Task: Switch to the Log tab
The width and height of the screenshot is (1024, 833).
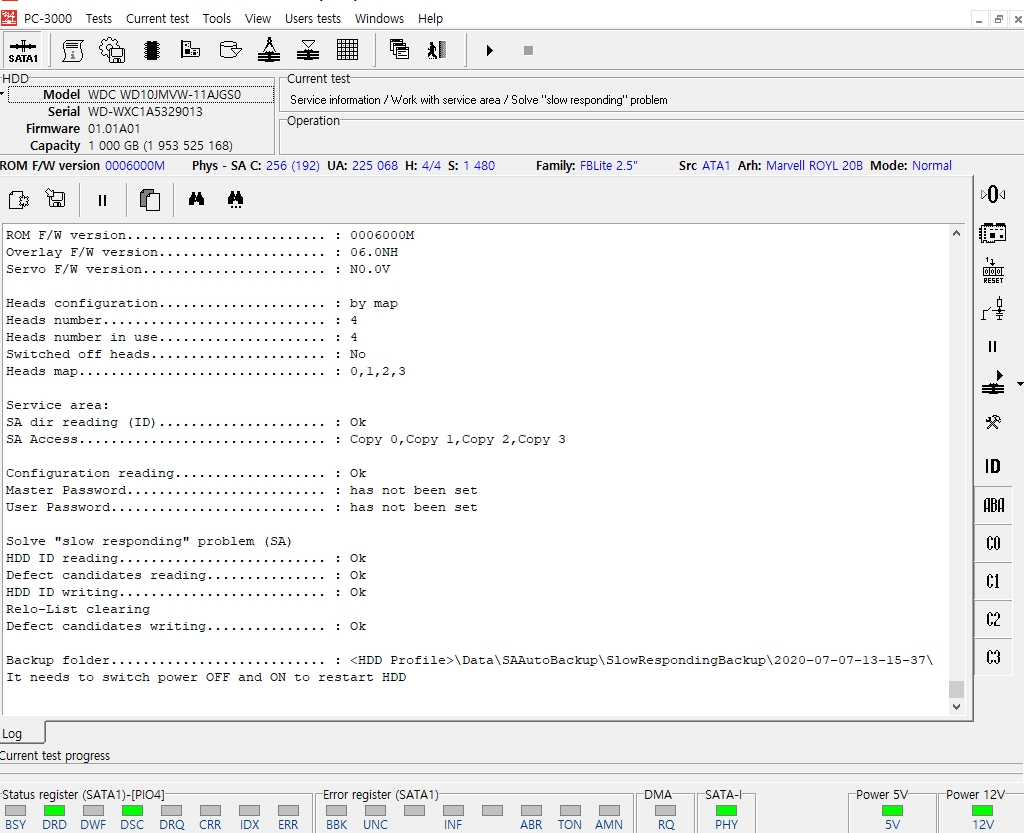Action: 13,733
